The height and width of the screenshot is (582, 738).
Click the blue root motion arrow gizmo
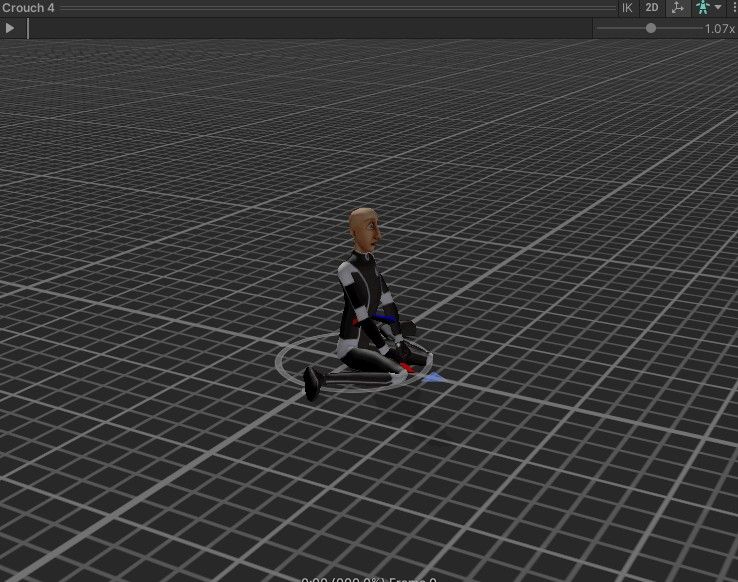[435, 377]
